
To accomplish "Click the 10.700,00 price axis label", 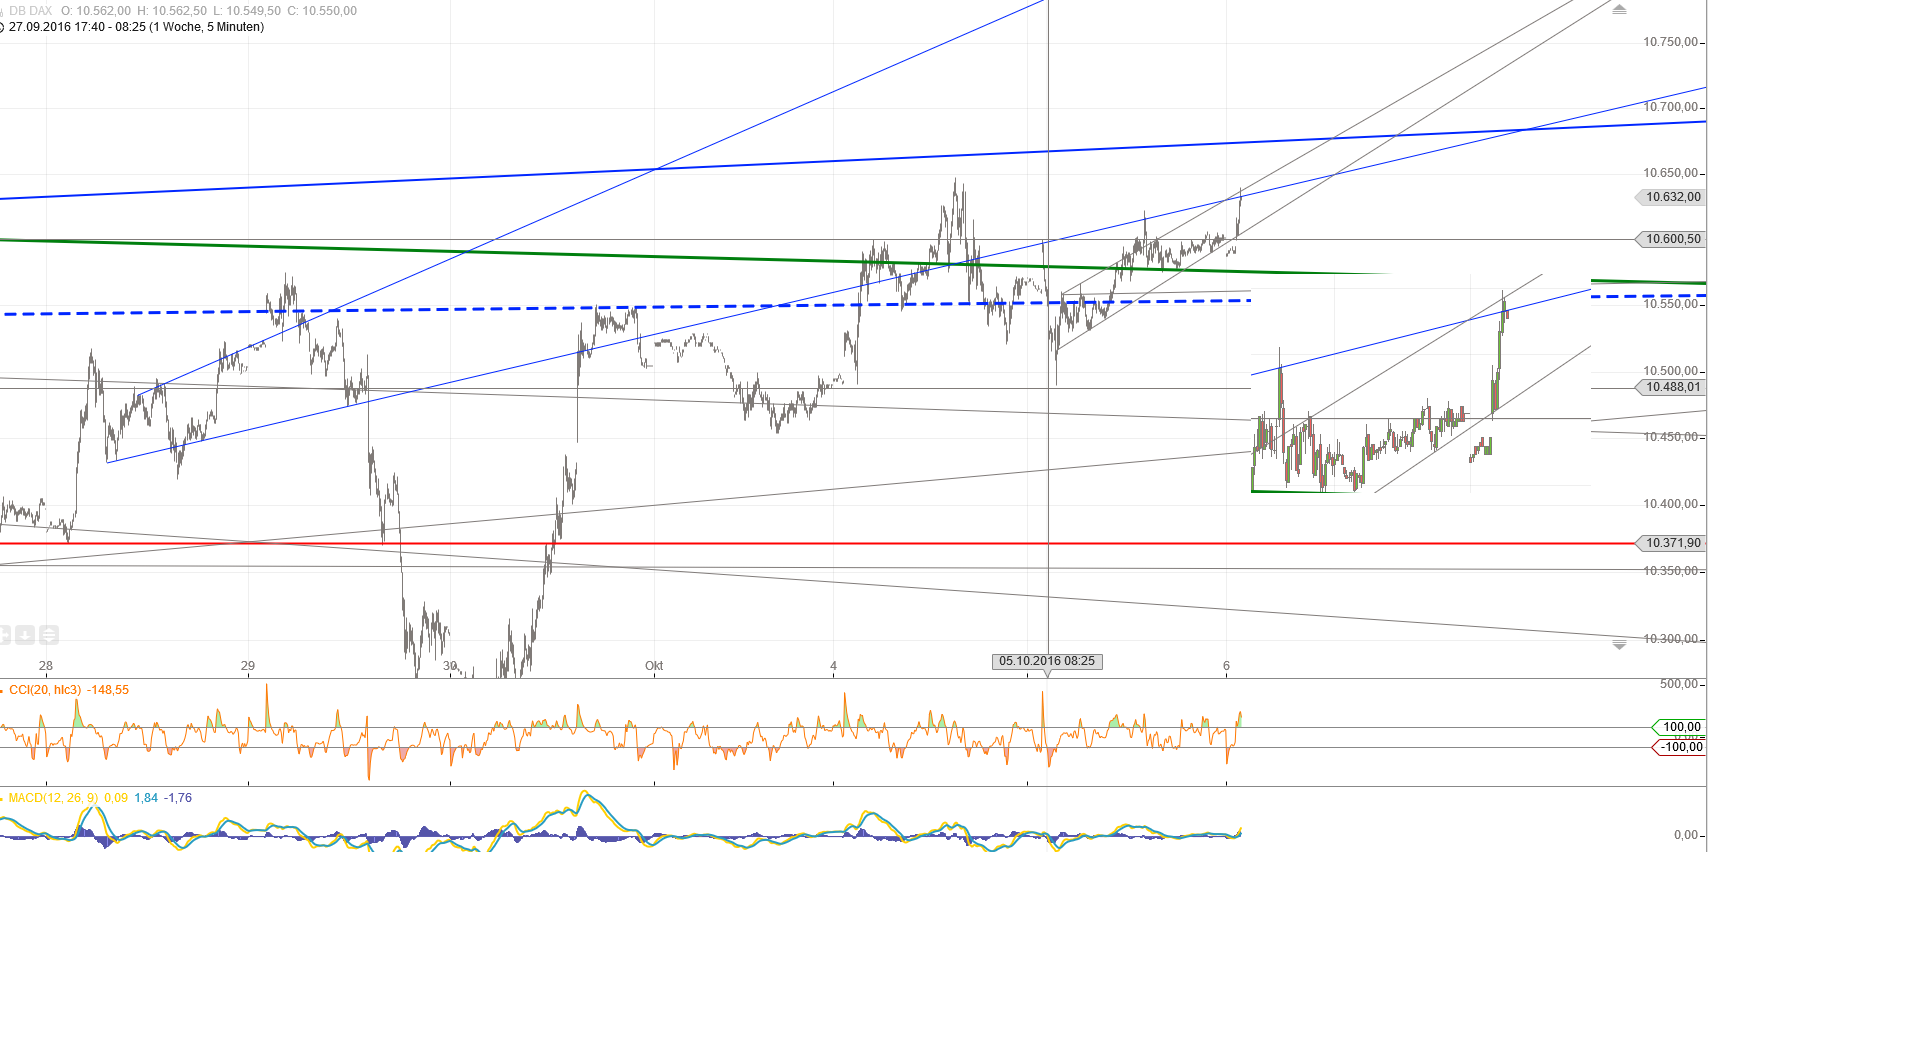I will [x=1670, y=107].
